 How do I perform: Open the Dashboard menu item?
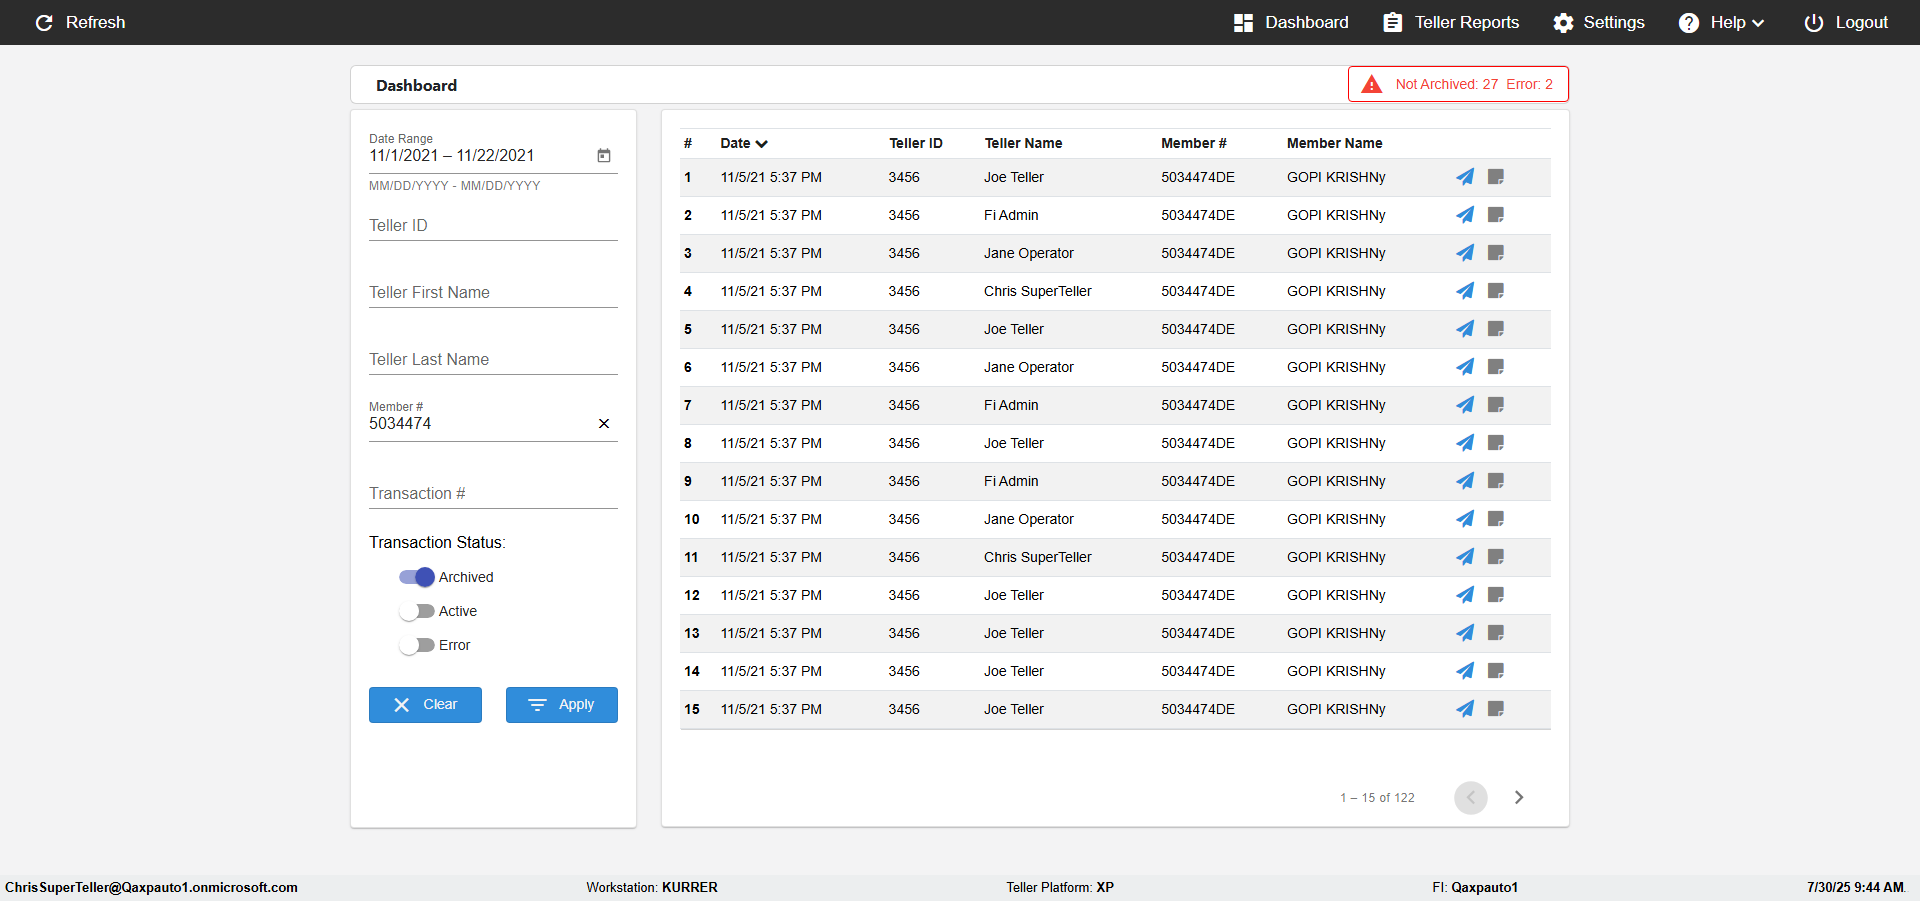pos(1291,22)
